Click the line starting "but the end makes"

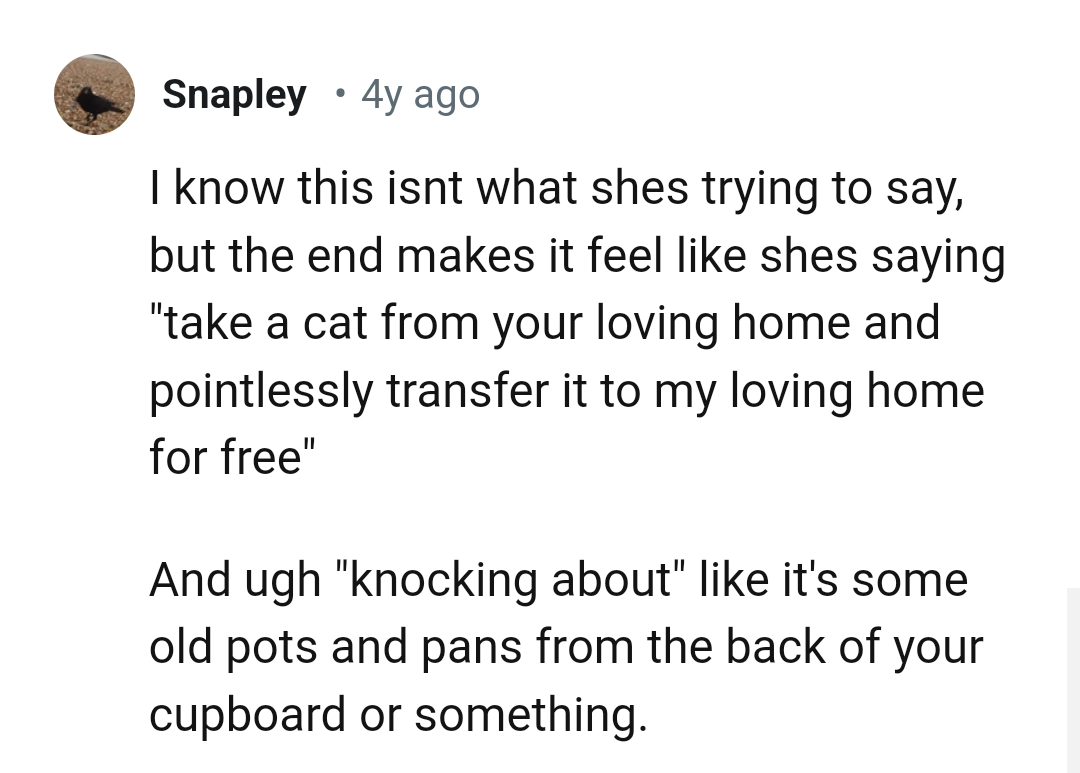(577, 256)
